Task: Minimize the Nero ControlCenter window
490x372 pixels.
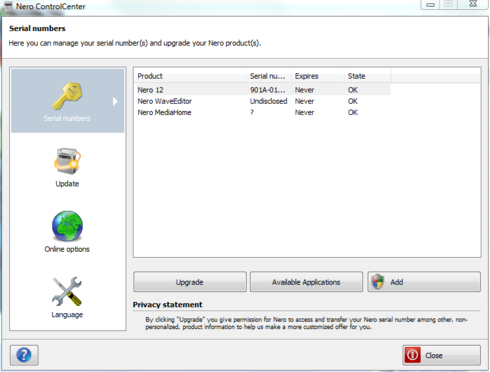Action: point(431,4)
